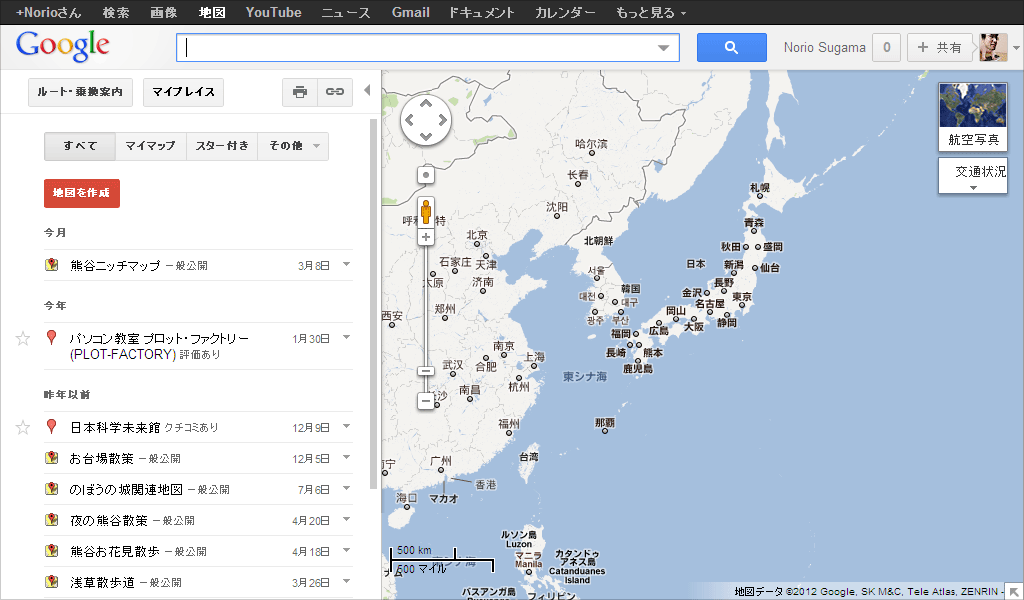
Task: Click the zoom in plus button
Action: click(426, 237)
